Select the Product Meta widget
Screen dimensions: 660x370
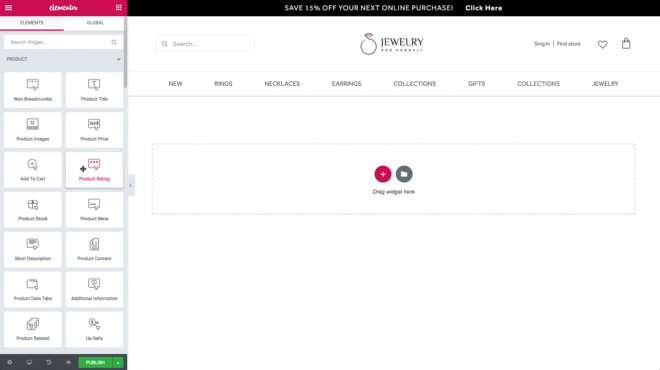click(94, 210)
